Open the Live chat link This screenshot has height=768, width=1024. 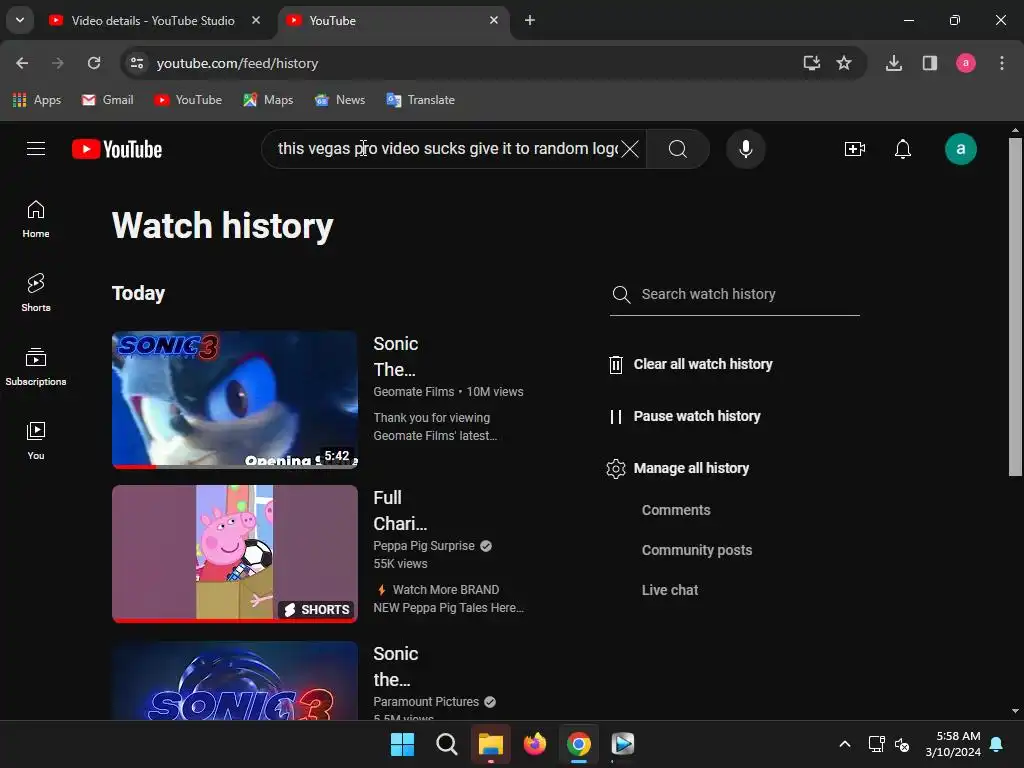[669, 590]
